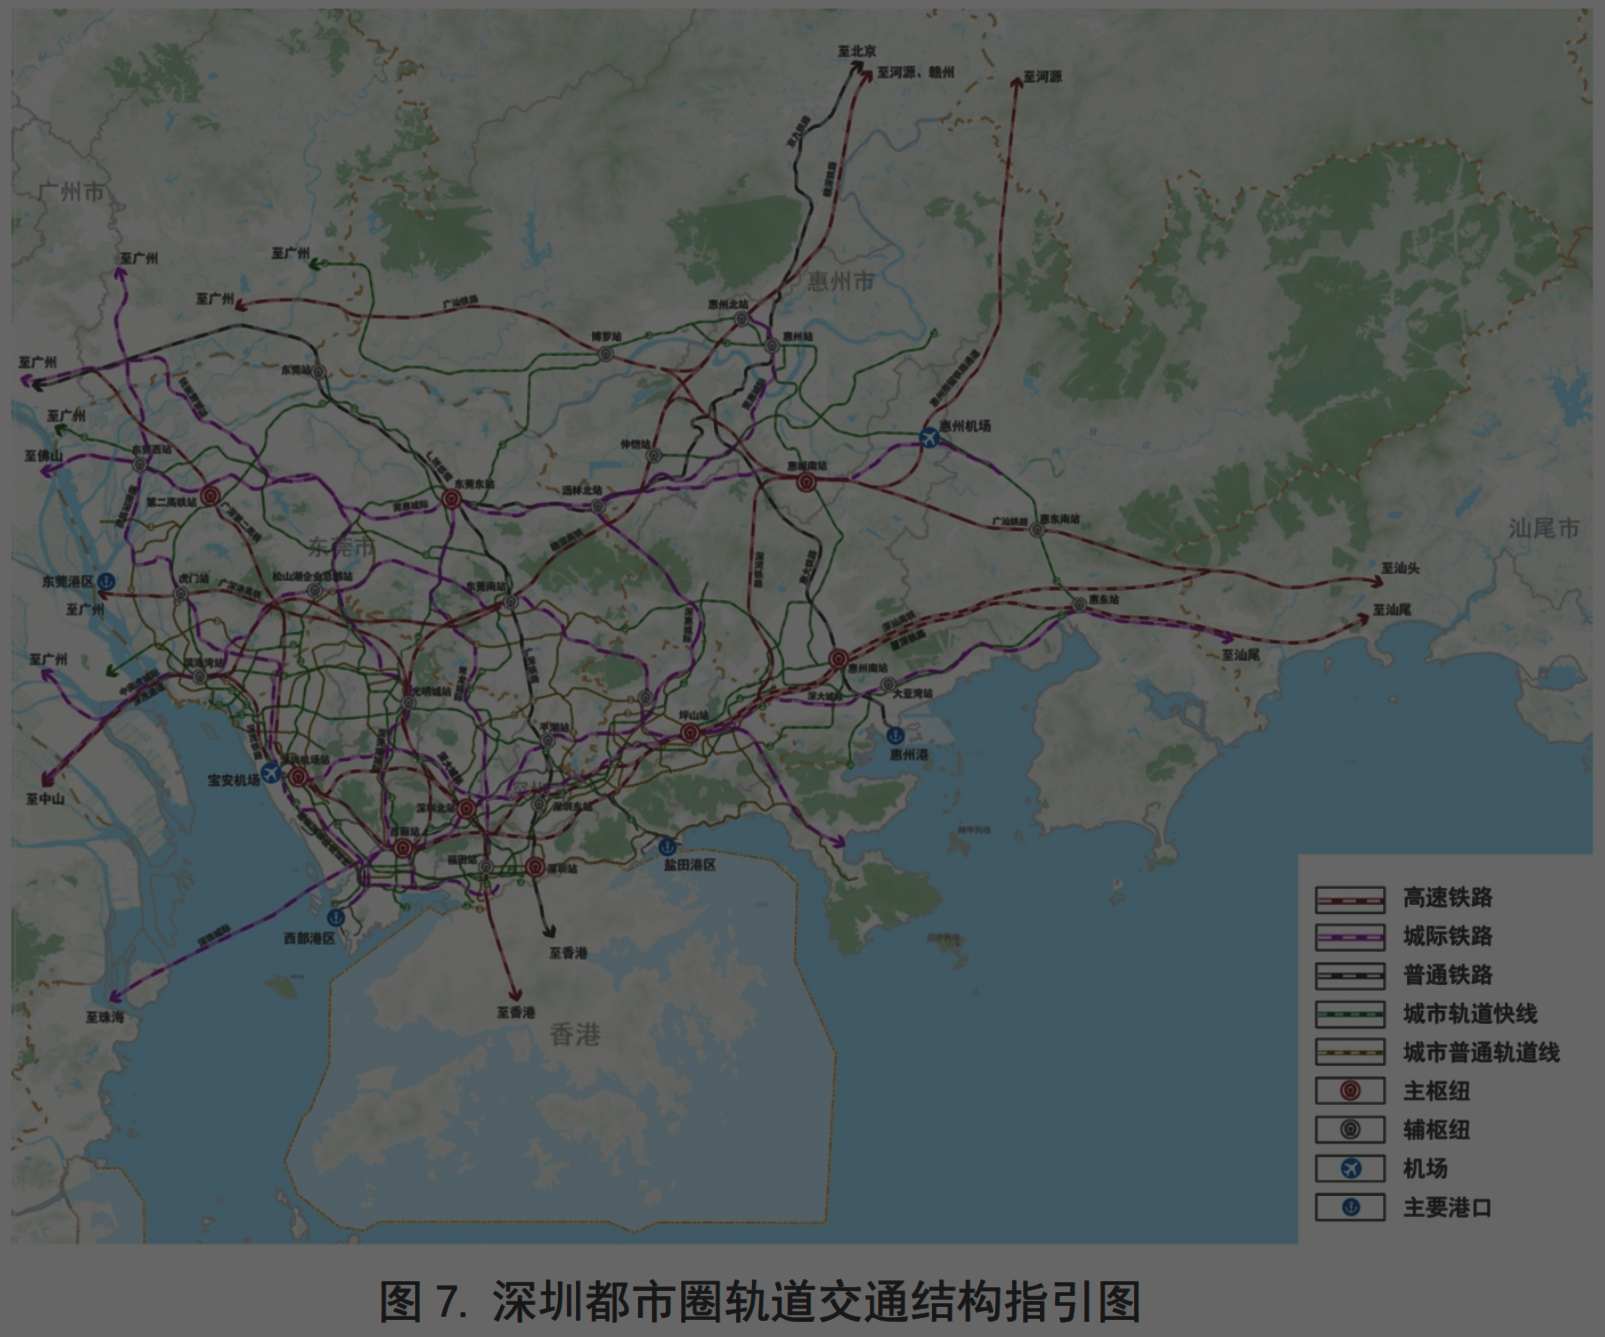
Task: Click the 汕尾市 city name label
Action: [1544, 528]
